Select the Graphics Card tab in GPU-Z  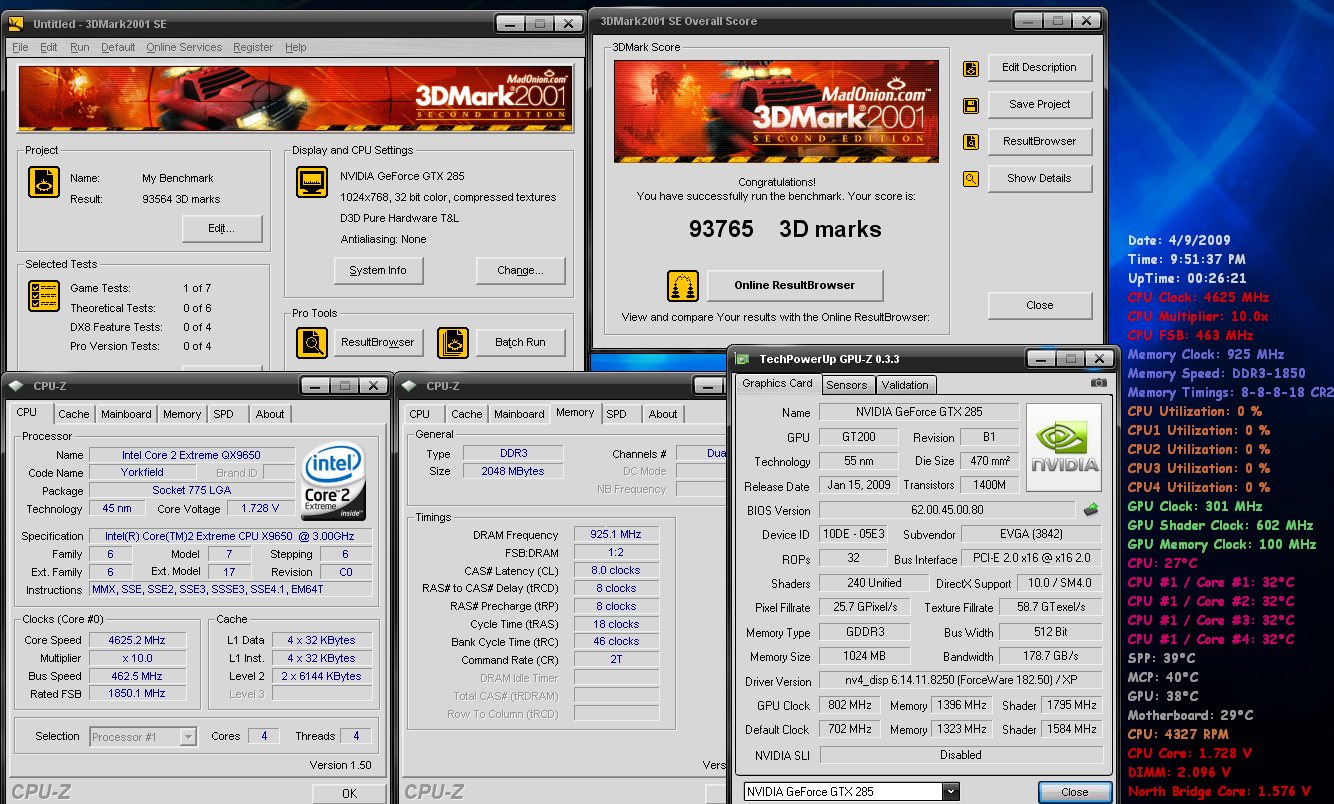778,383
